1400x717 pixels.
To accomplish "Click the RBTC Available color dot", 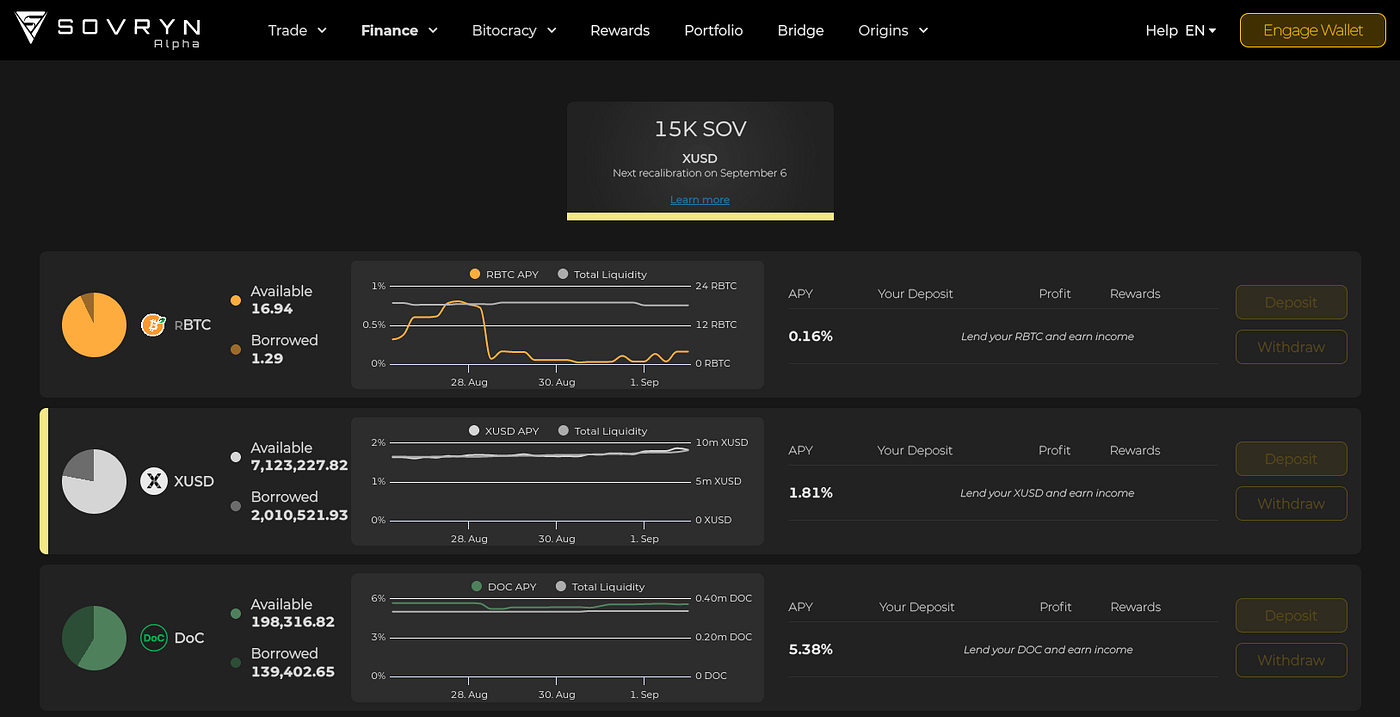I will coord(235,300).
